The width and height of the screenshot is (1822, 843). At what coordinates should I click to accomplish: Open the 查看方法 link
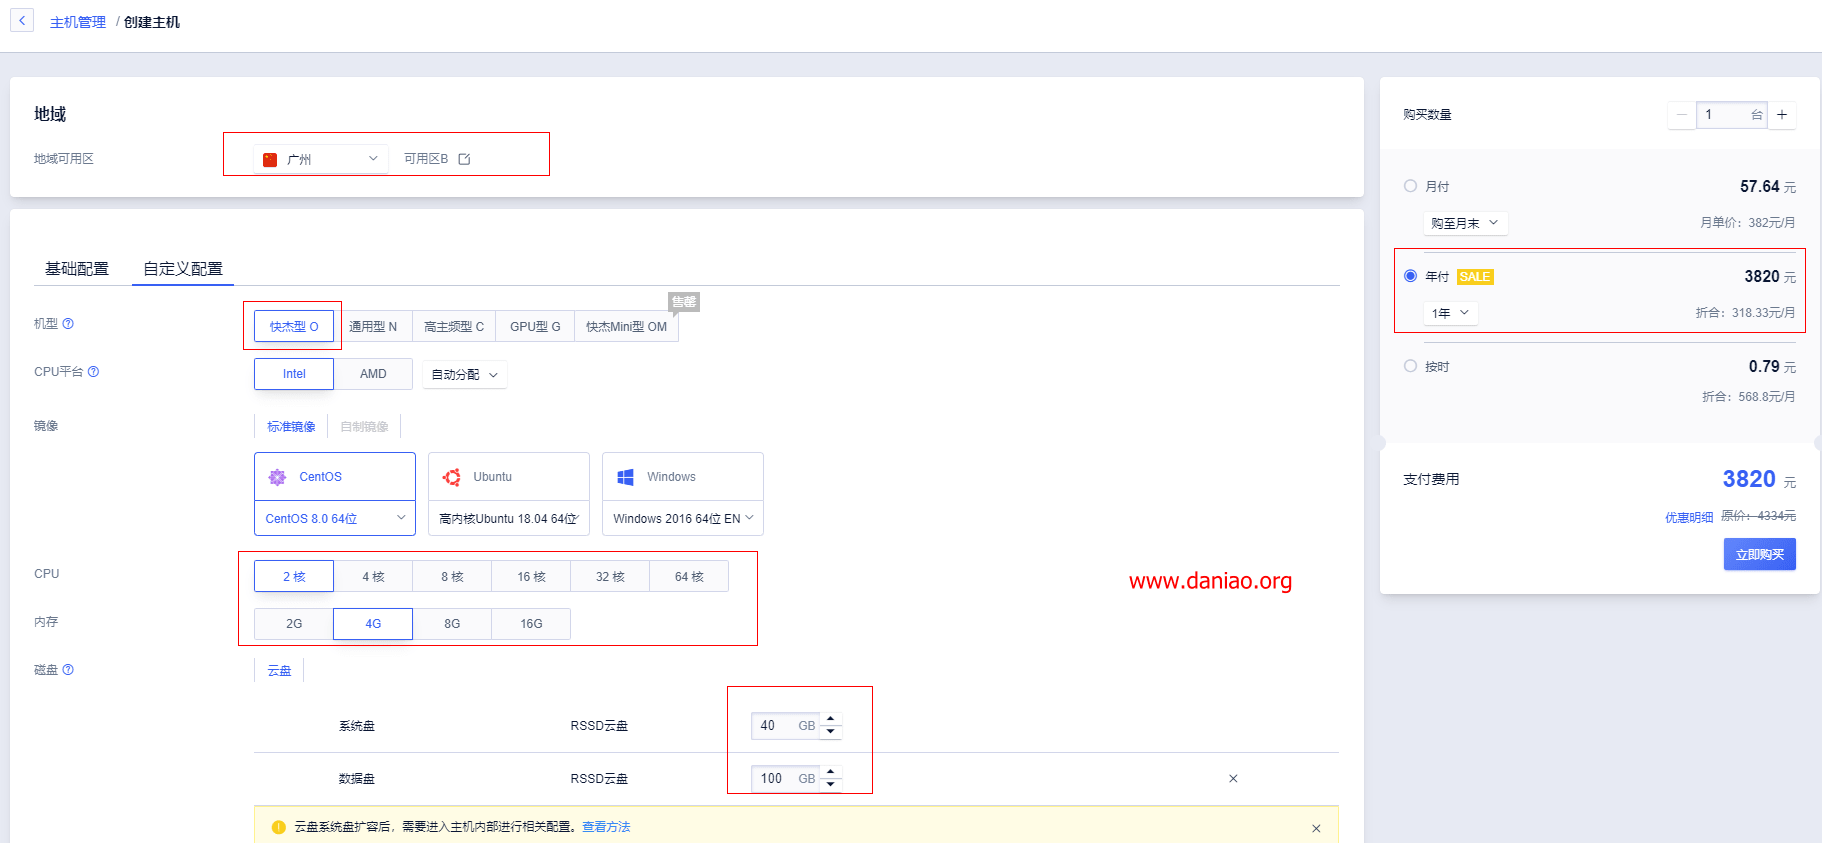click(606, 827)
